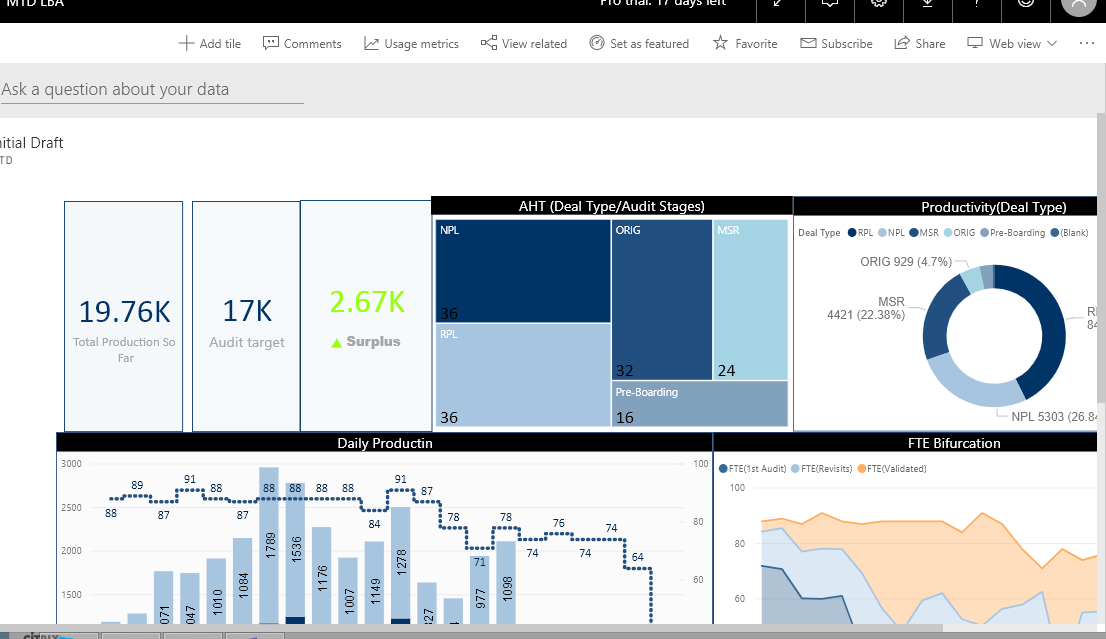The image size is (1106, 639).
Task: Click FTE(Revisits) legend item
Action: point(822,468)
